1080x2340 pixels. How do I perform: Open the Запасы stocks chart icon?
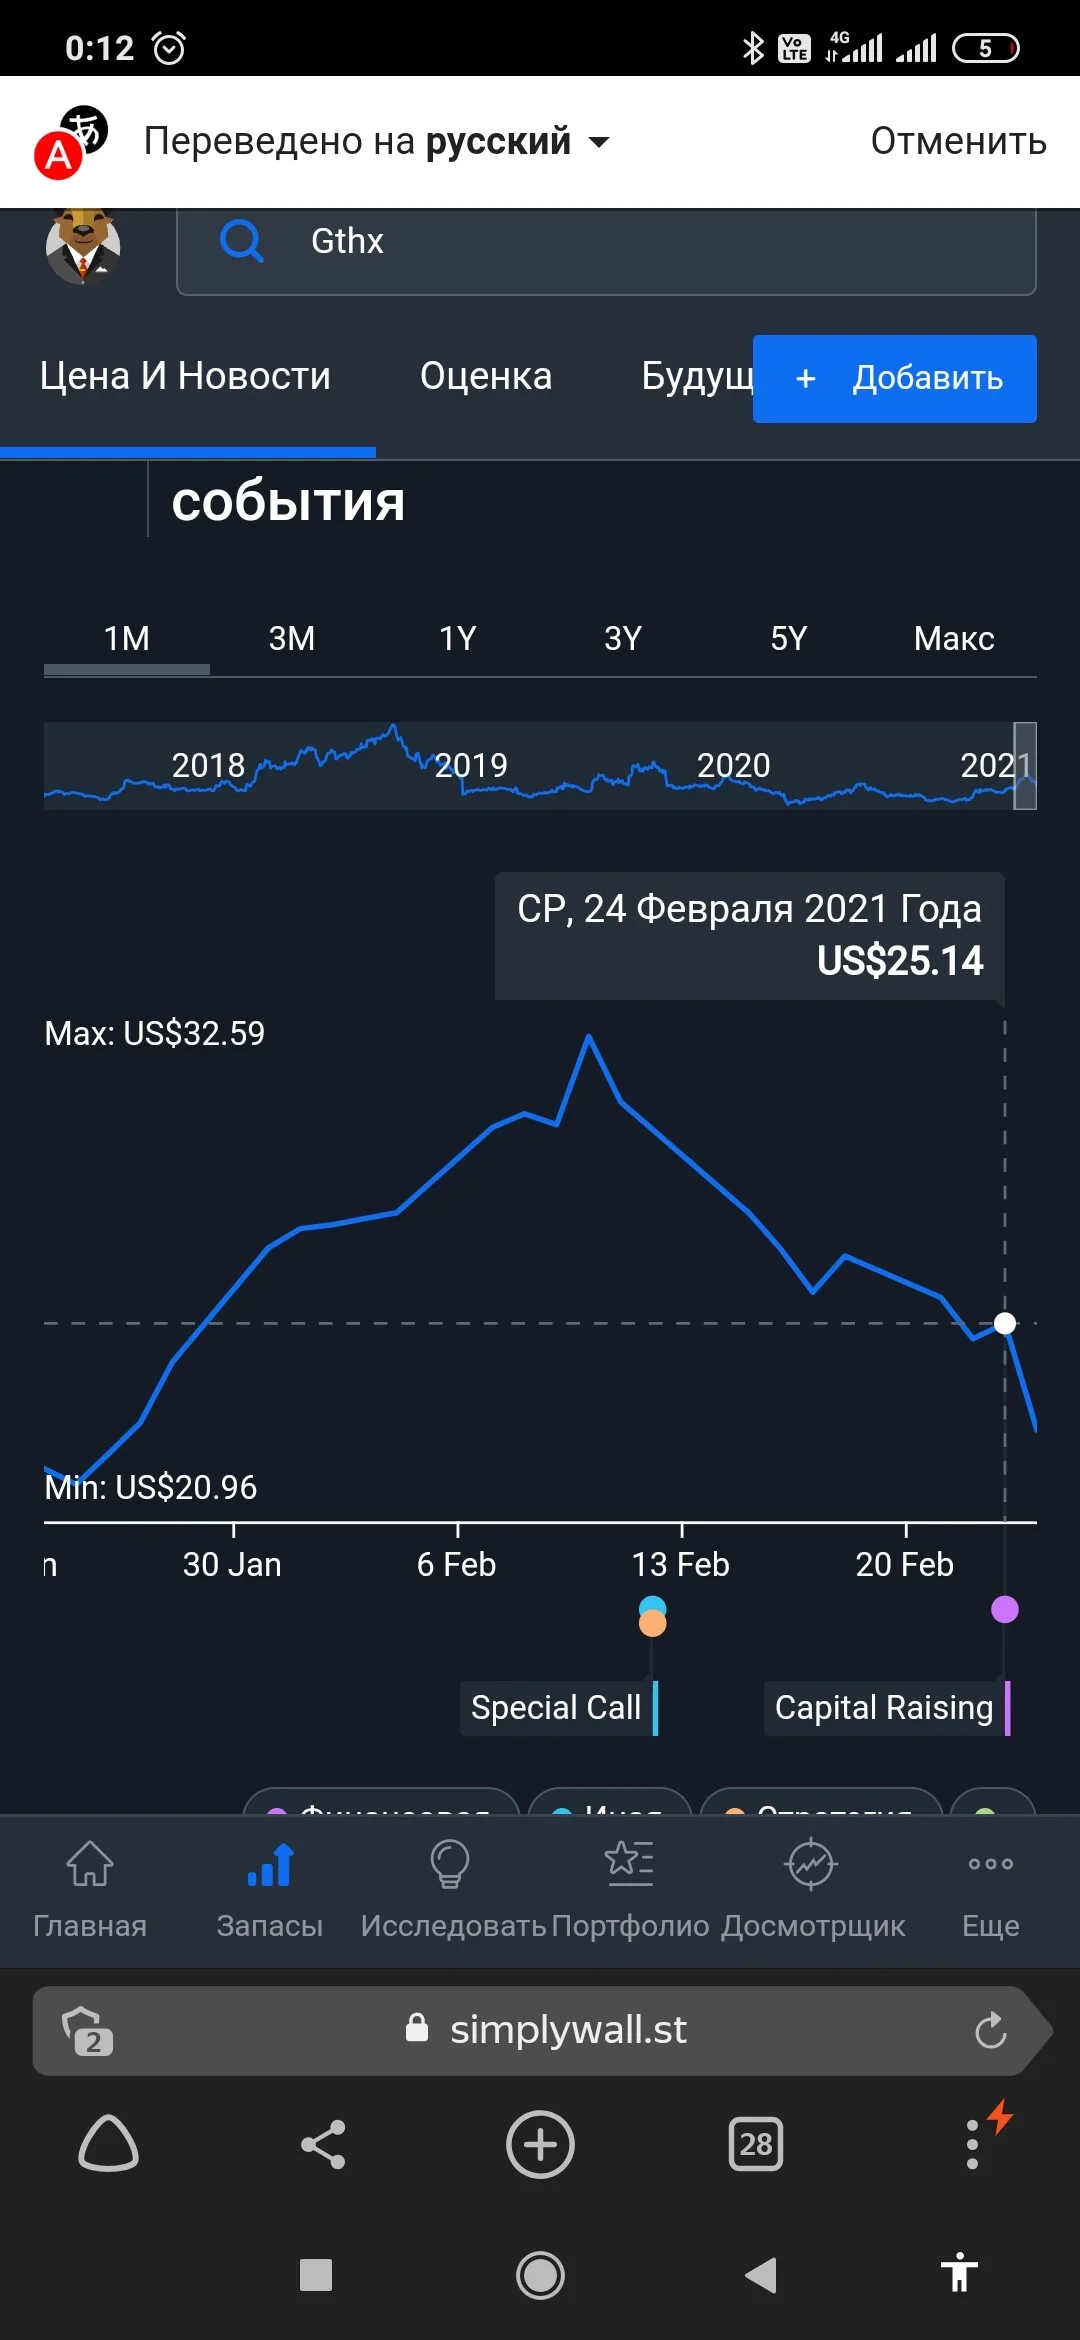click(x=270, y=1864)
